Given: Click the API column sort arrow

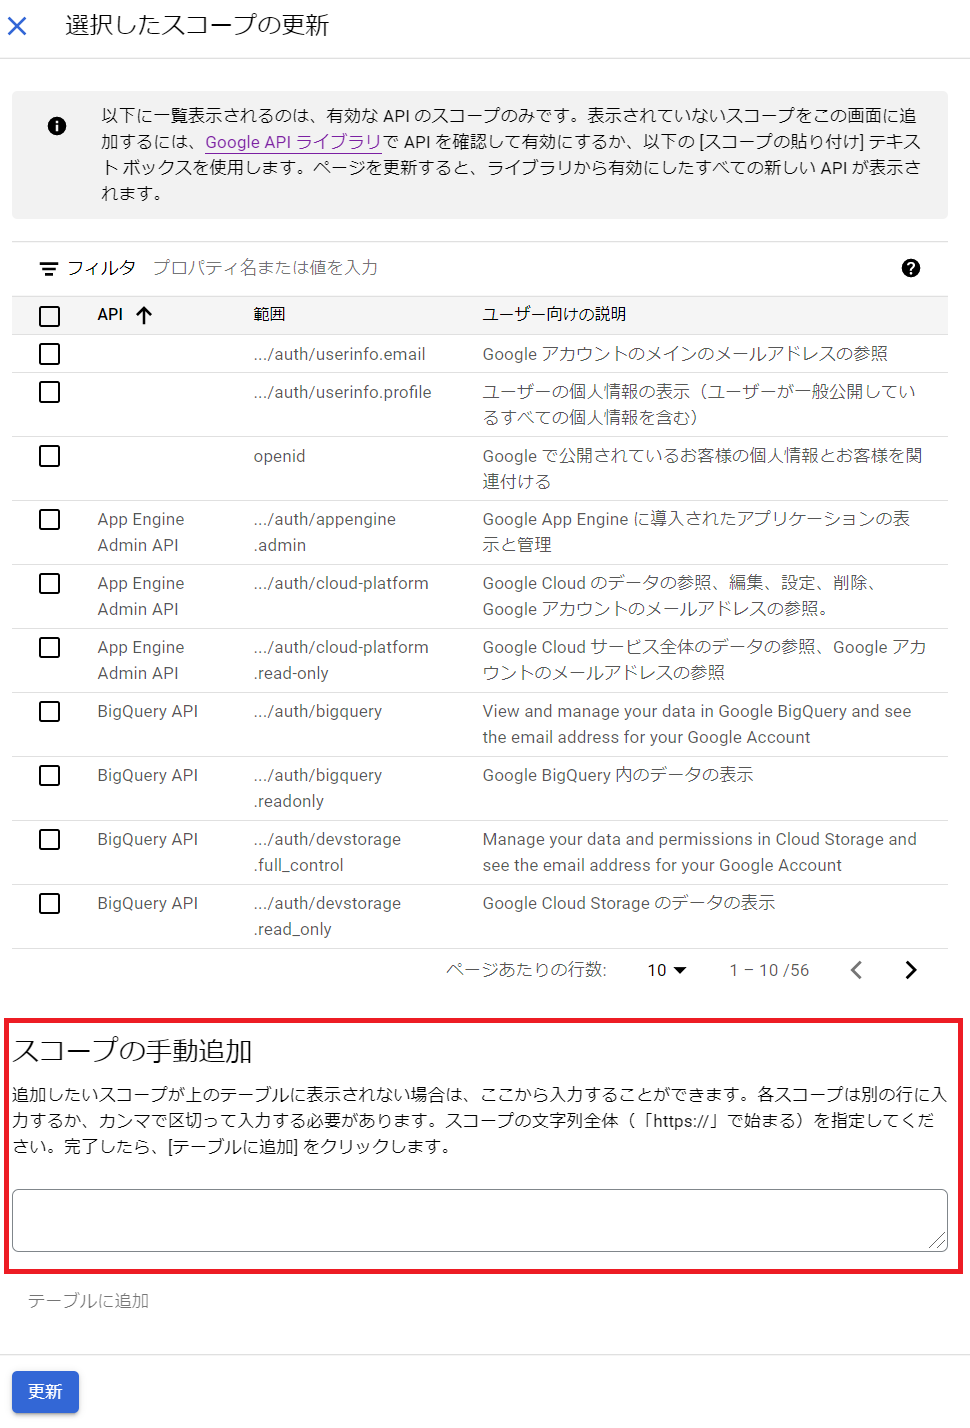Looking at the screenshot, I should click(144, 315).
